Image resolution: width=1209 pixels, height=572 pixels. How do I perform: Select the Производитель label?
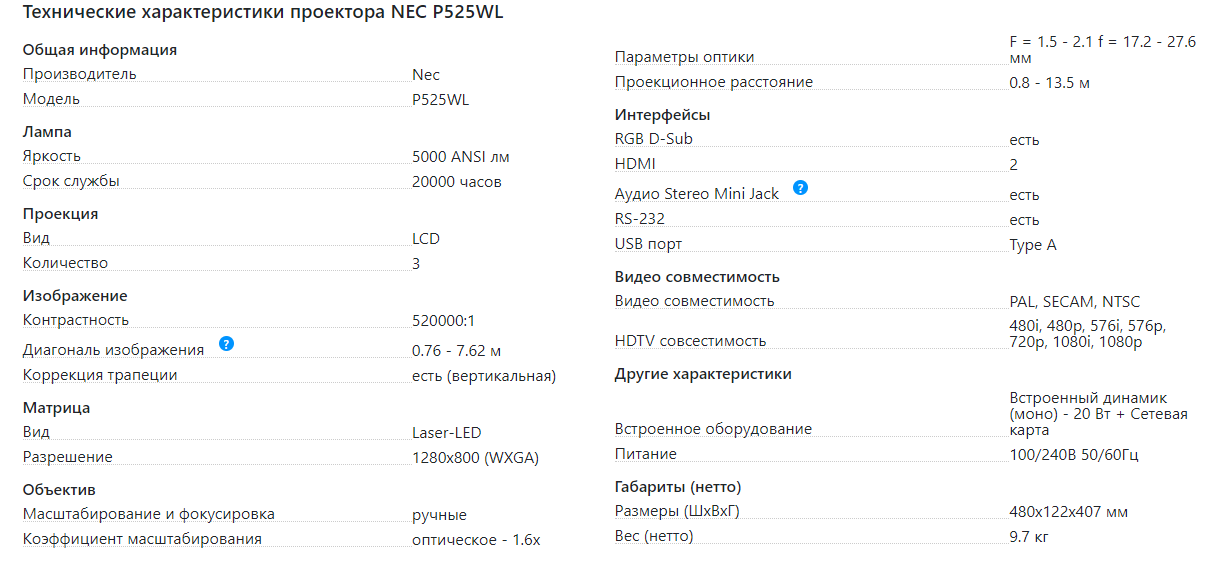[x=80, y=74]
